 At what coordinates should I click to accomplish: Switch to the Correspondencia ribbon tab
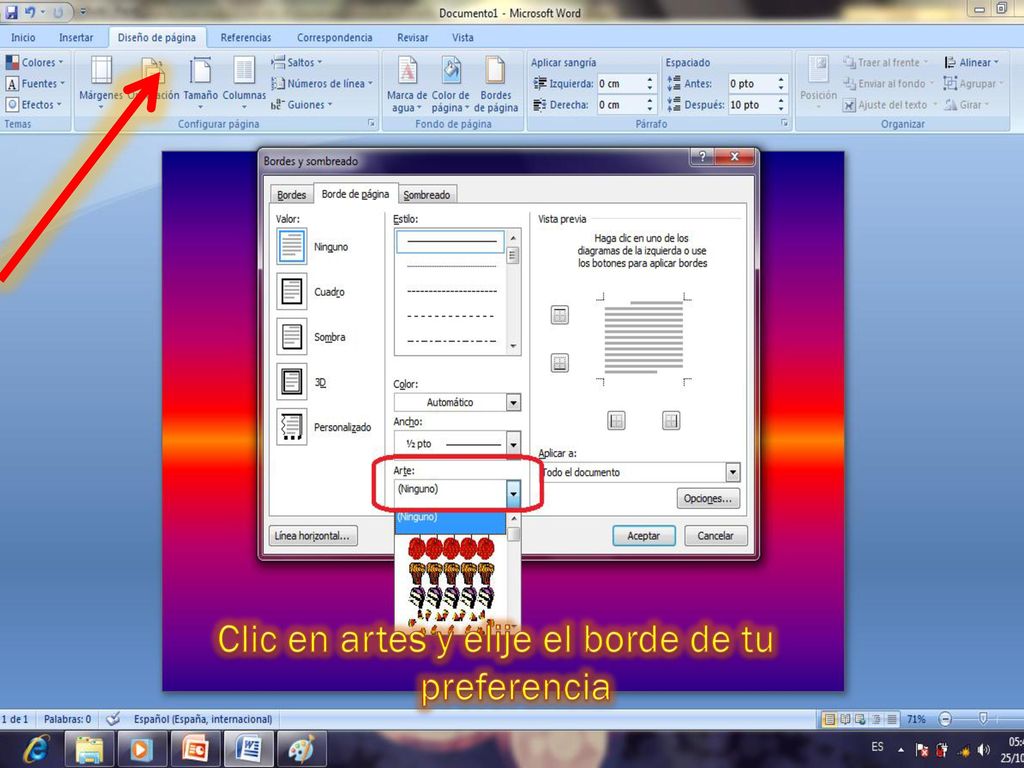334,37
